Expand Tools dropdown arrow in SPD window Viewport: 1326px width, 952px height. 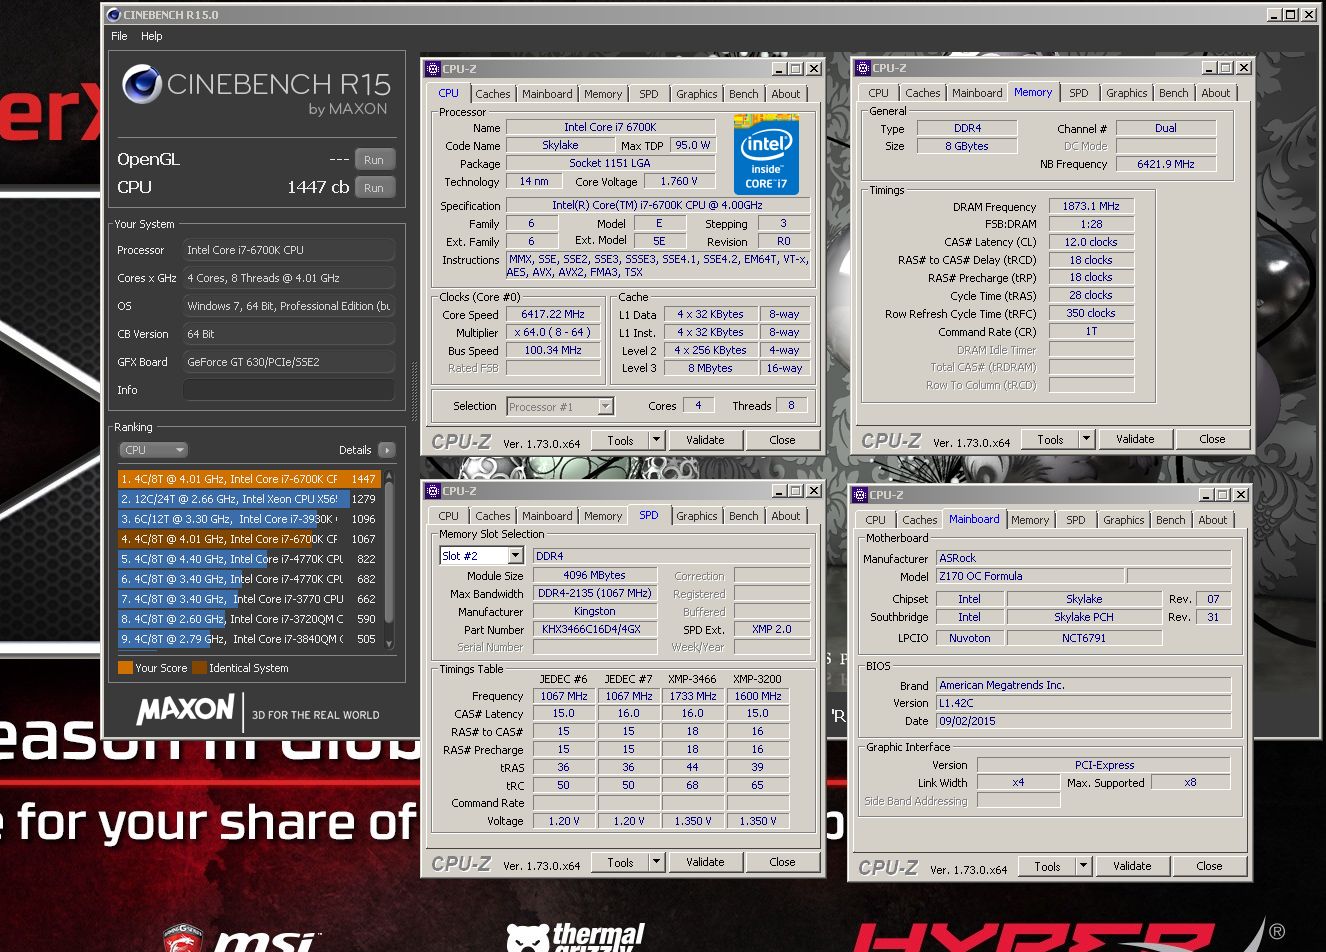point(656,862)
